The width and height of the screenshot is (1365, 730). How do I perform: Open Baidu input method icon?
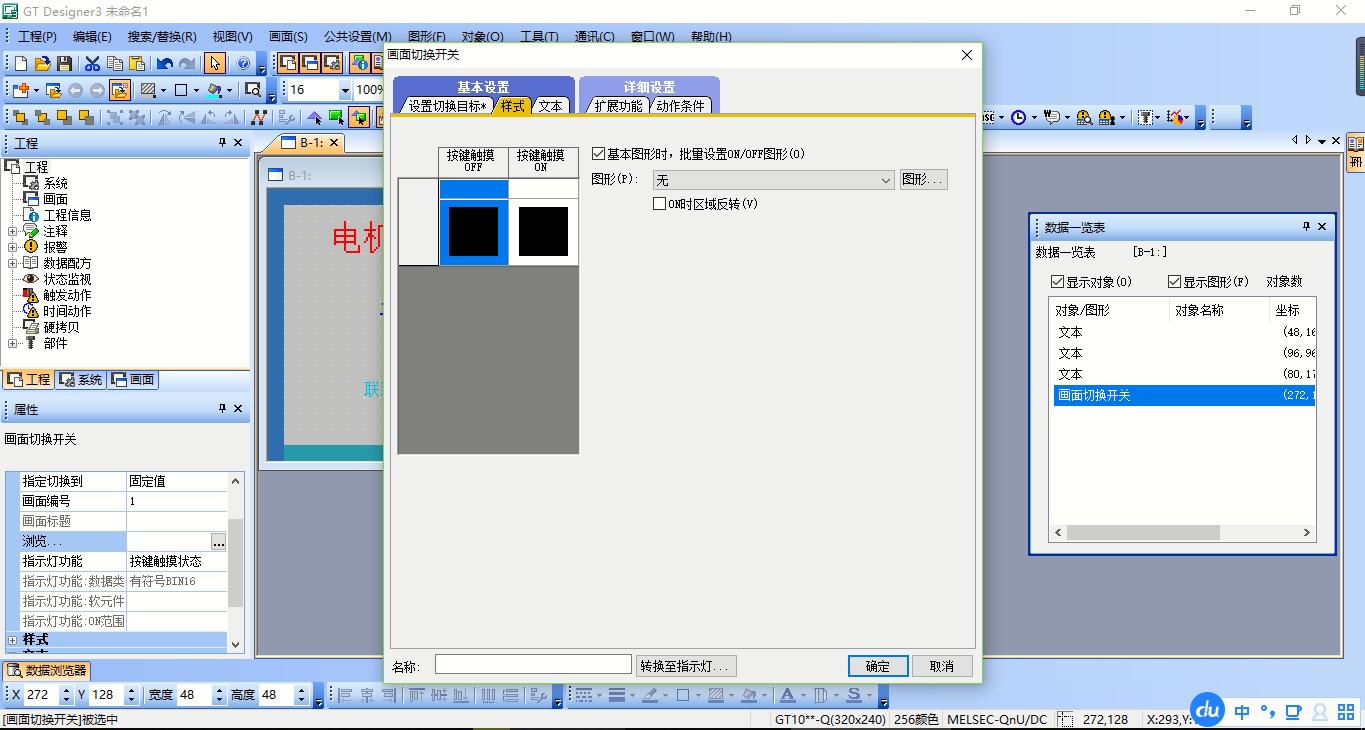point(1209,711)
